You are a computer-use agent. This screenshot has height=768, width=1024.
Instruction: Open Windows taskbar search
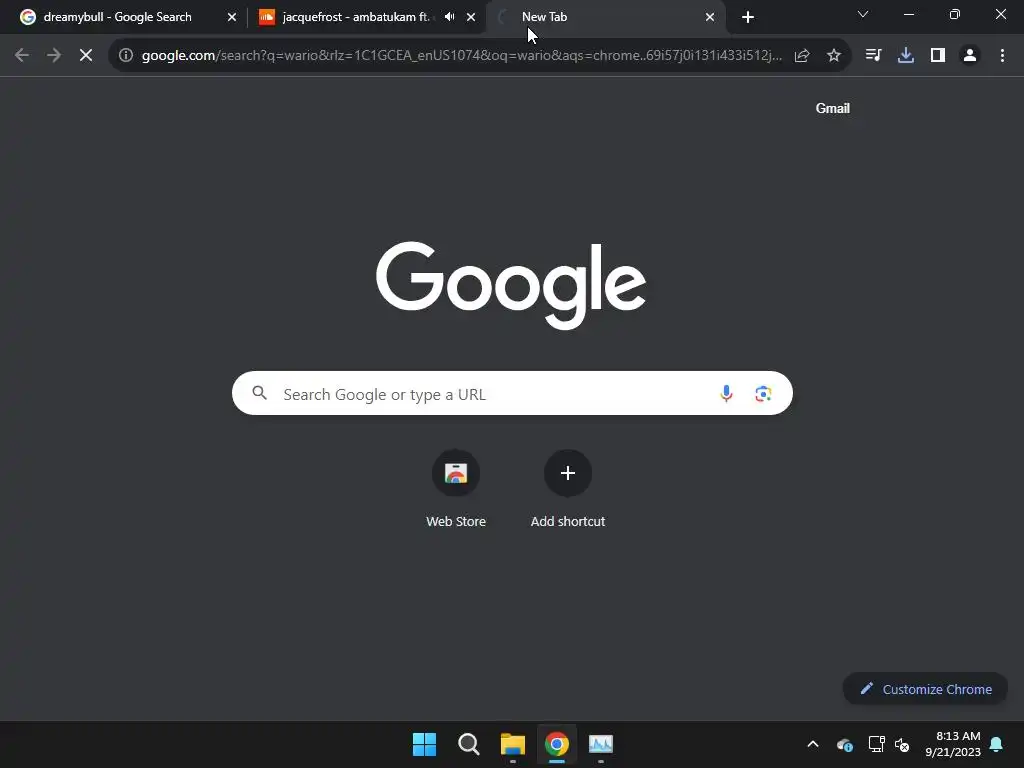[x=468, y=744]
